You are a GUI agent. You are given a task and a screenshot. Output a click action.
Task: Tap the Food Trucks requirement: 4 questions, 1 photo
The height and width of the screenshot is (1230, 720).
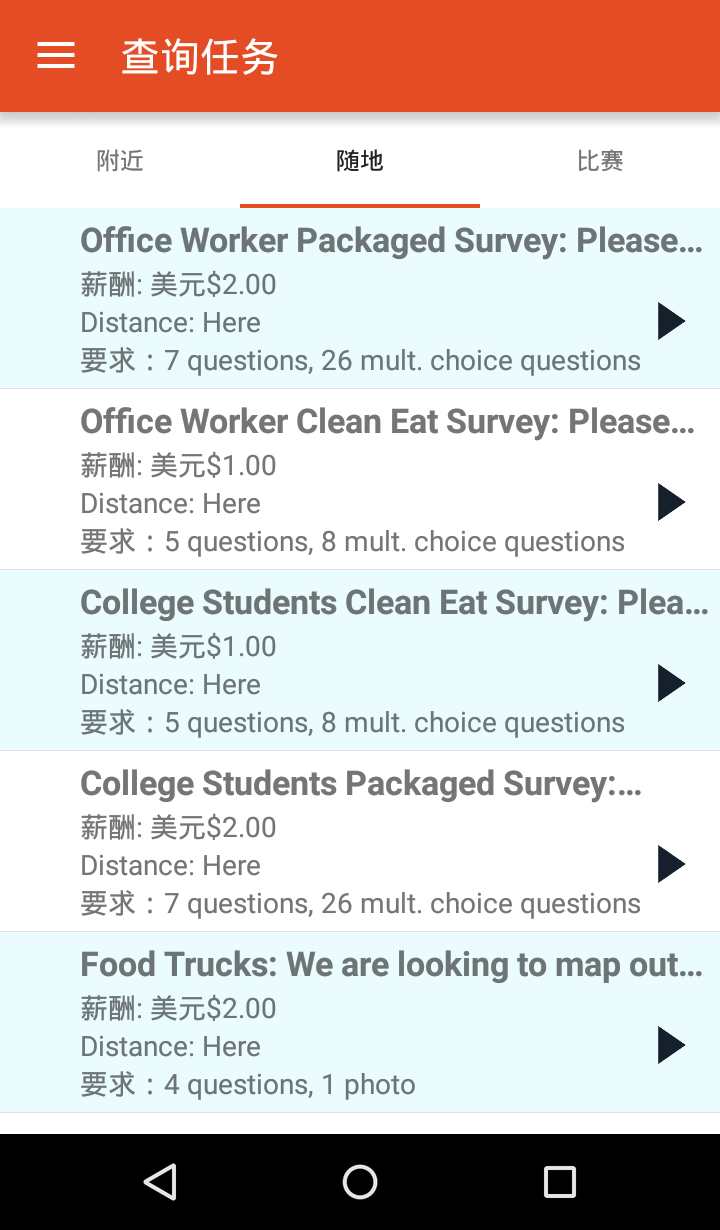(x=248, y=1085)
